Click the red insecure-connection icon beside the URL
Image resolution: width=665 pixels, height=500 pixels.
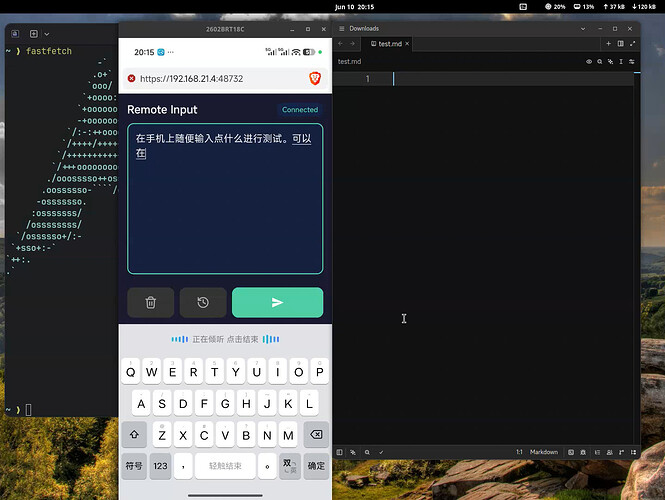pyautogui.click(x=131, y=78)
